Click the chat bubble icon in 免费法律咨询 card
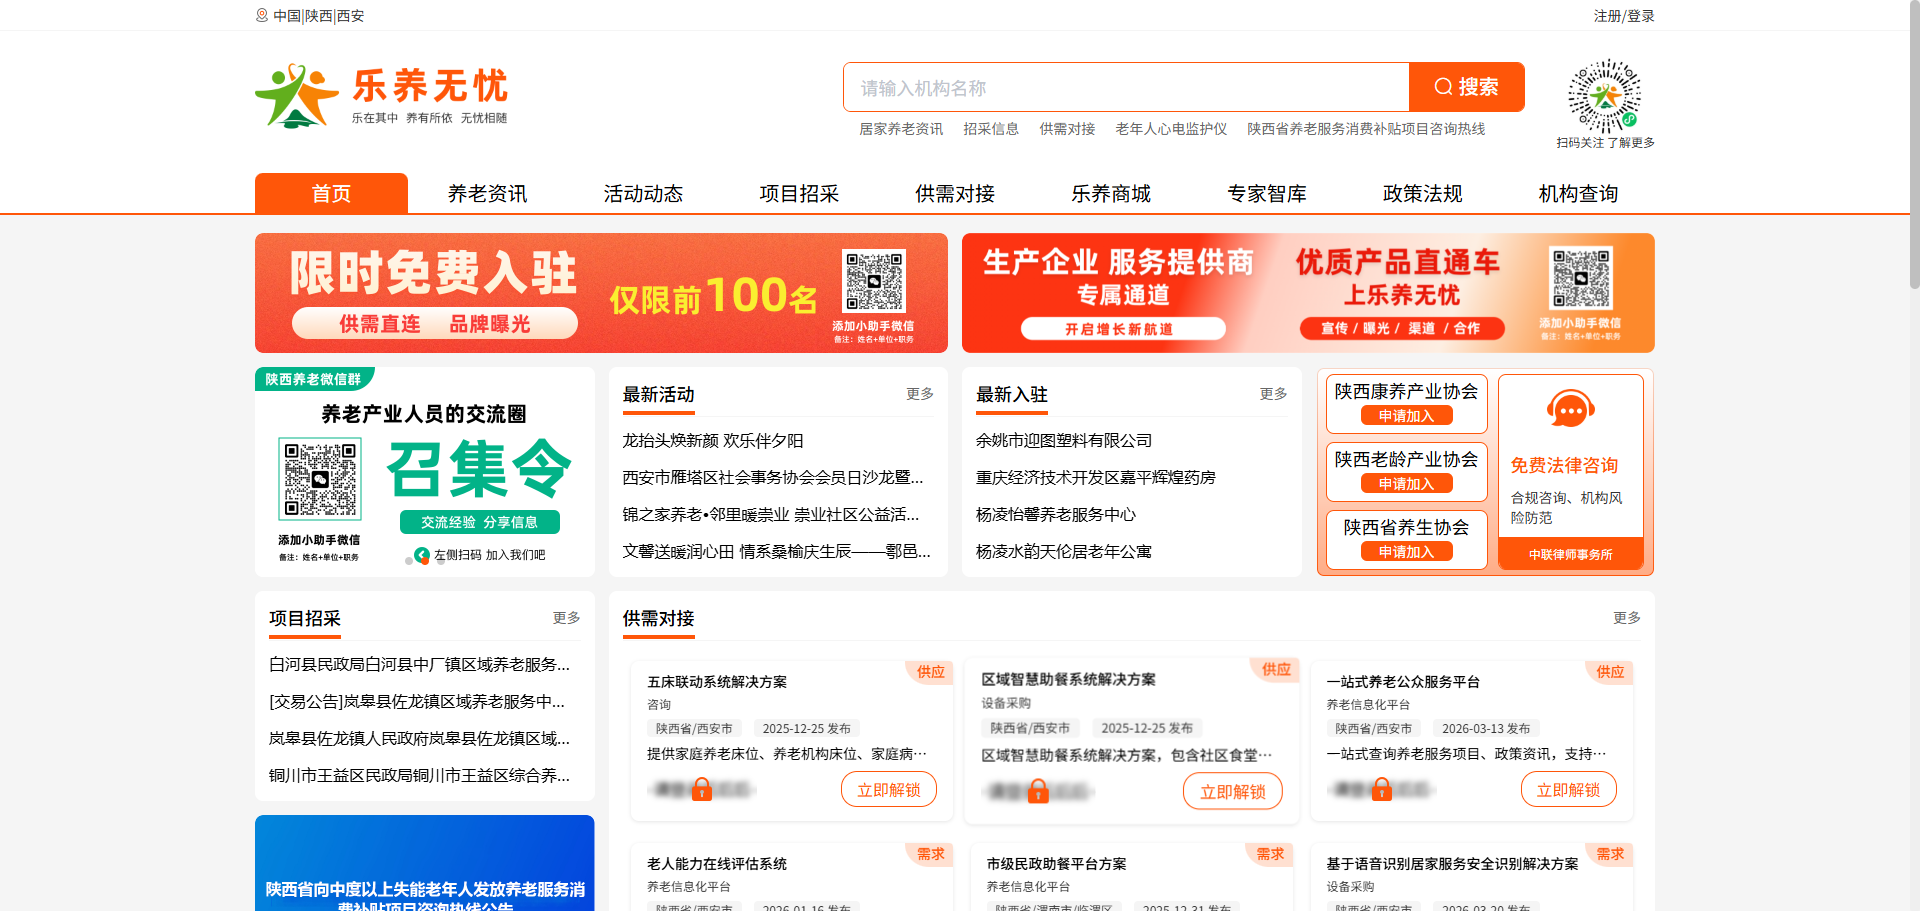The height and width of the screenshot is (911, 1920). (x=1571, y=409)
